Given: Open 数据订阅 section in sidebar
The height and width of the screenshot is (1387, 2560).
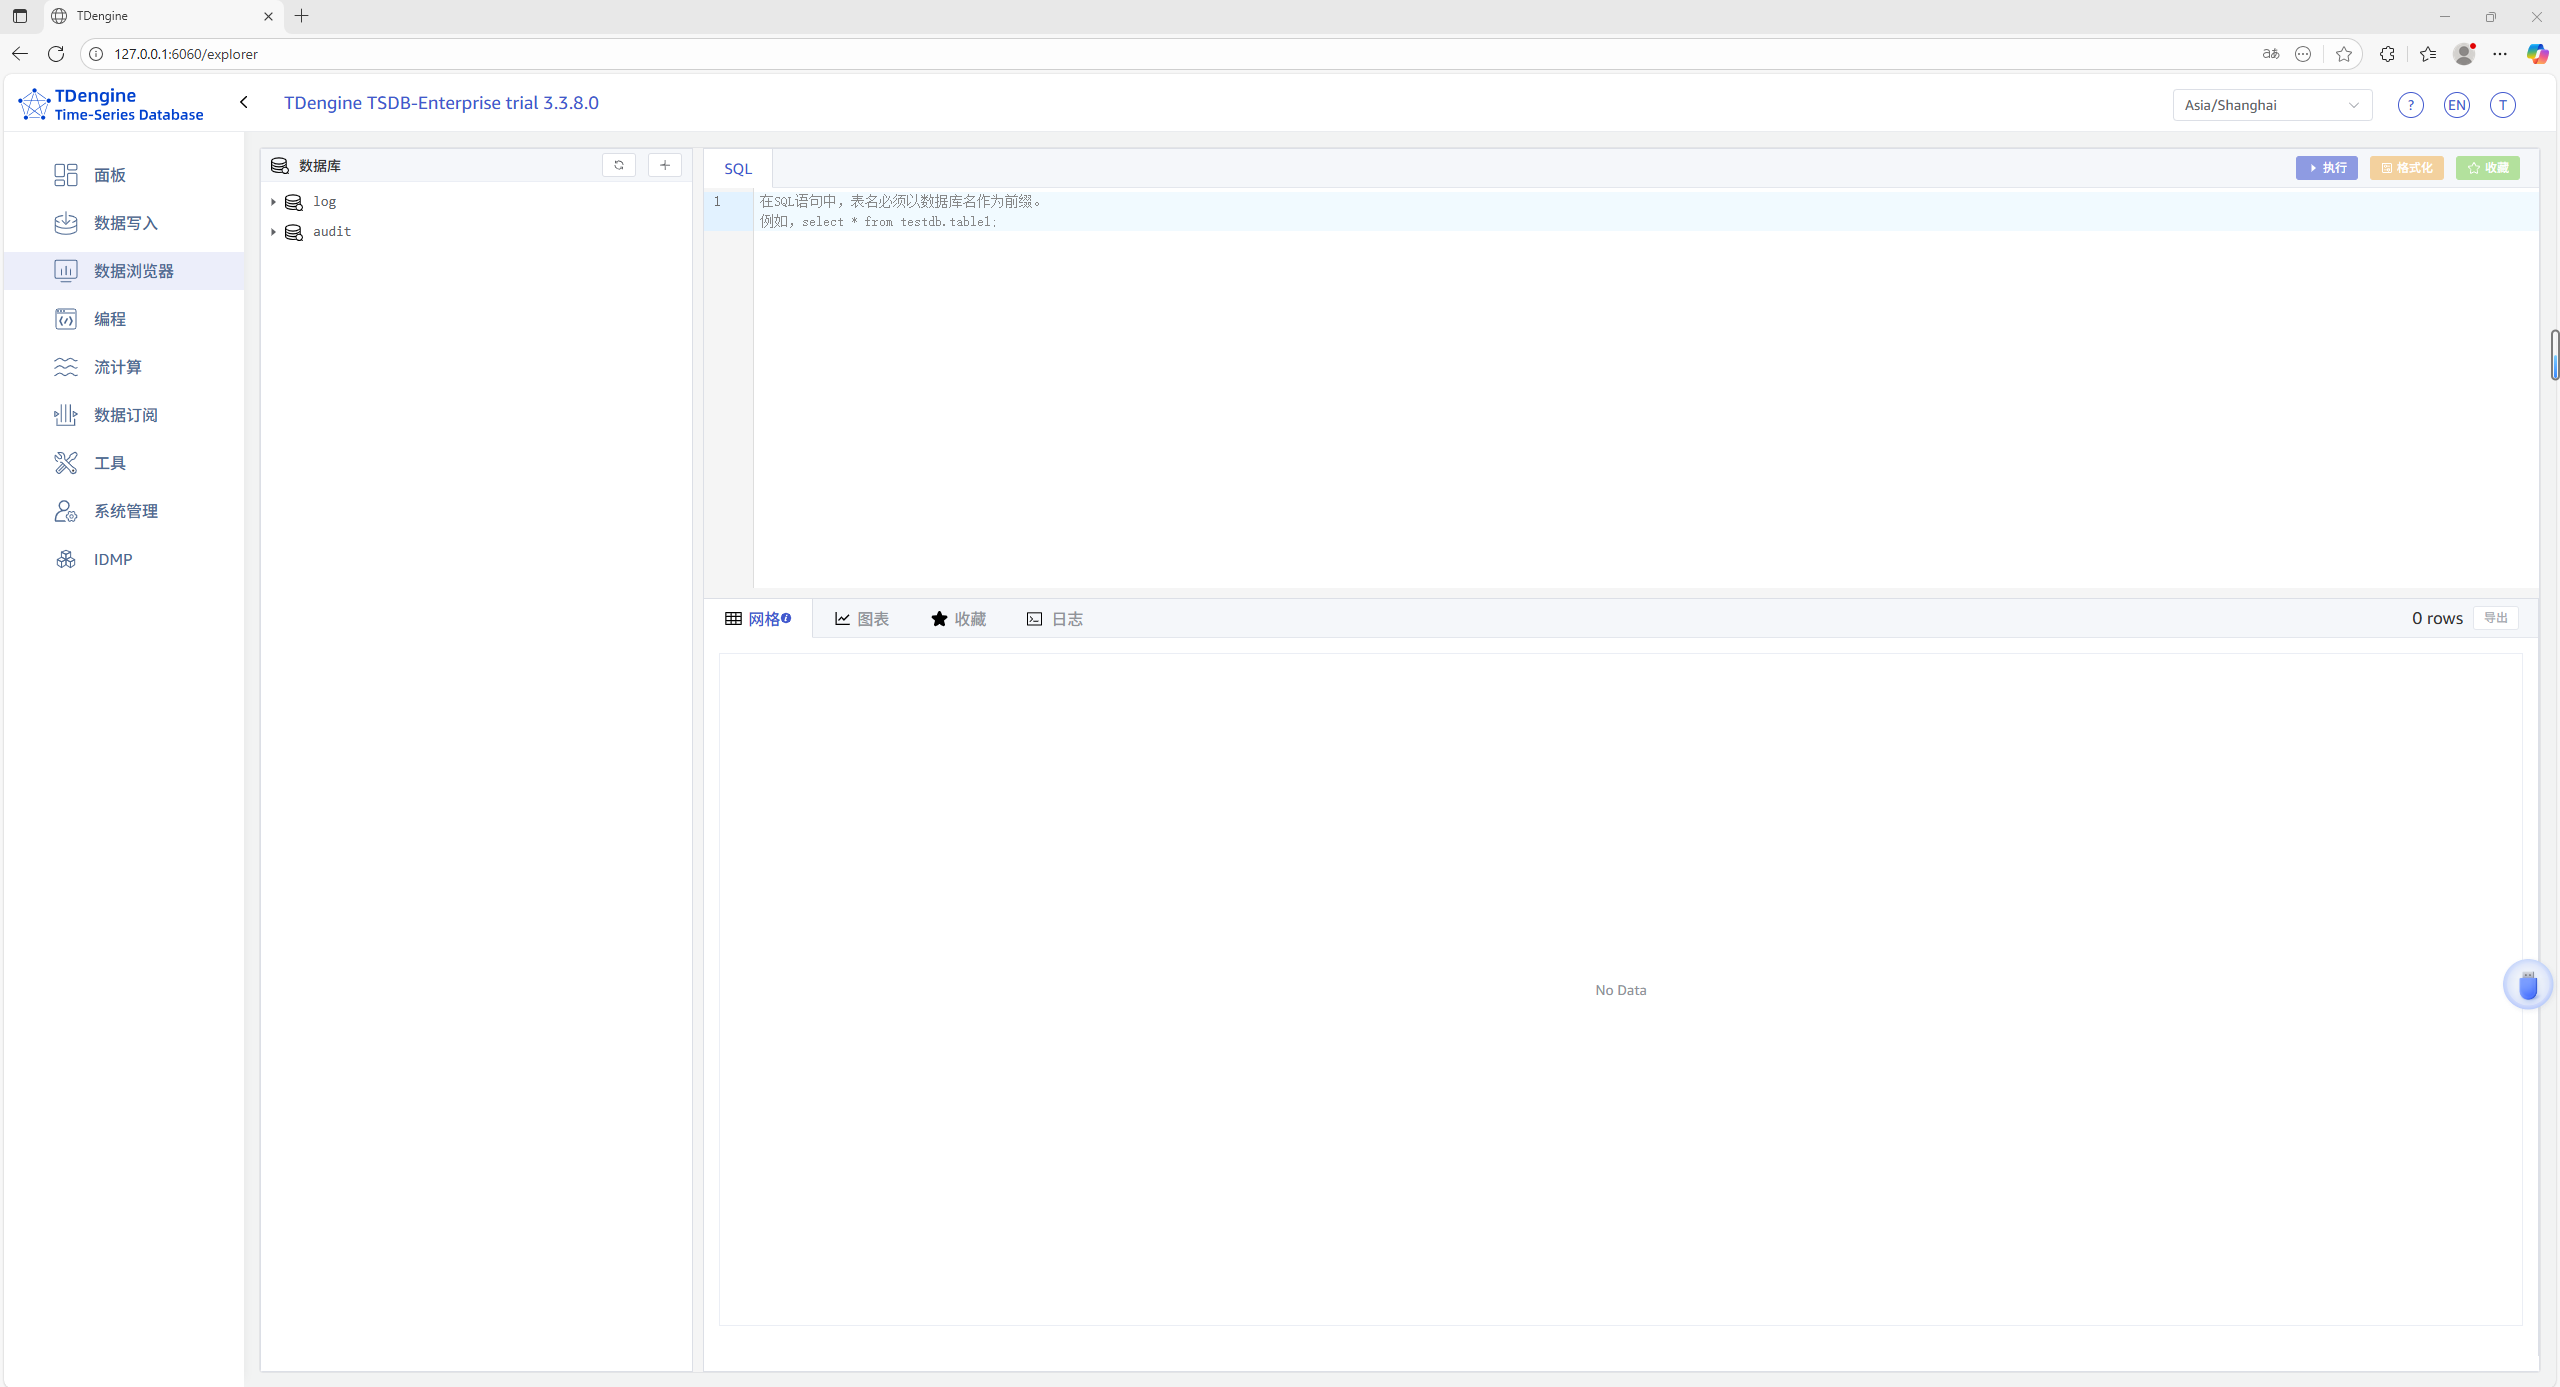Looking at the screenshot, I should coord(125,415).
